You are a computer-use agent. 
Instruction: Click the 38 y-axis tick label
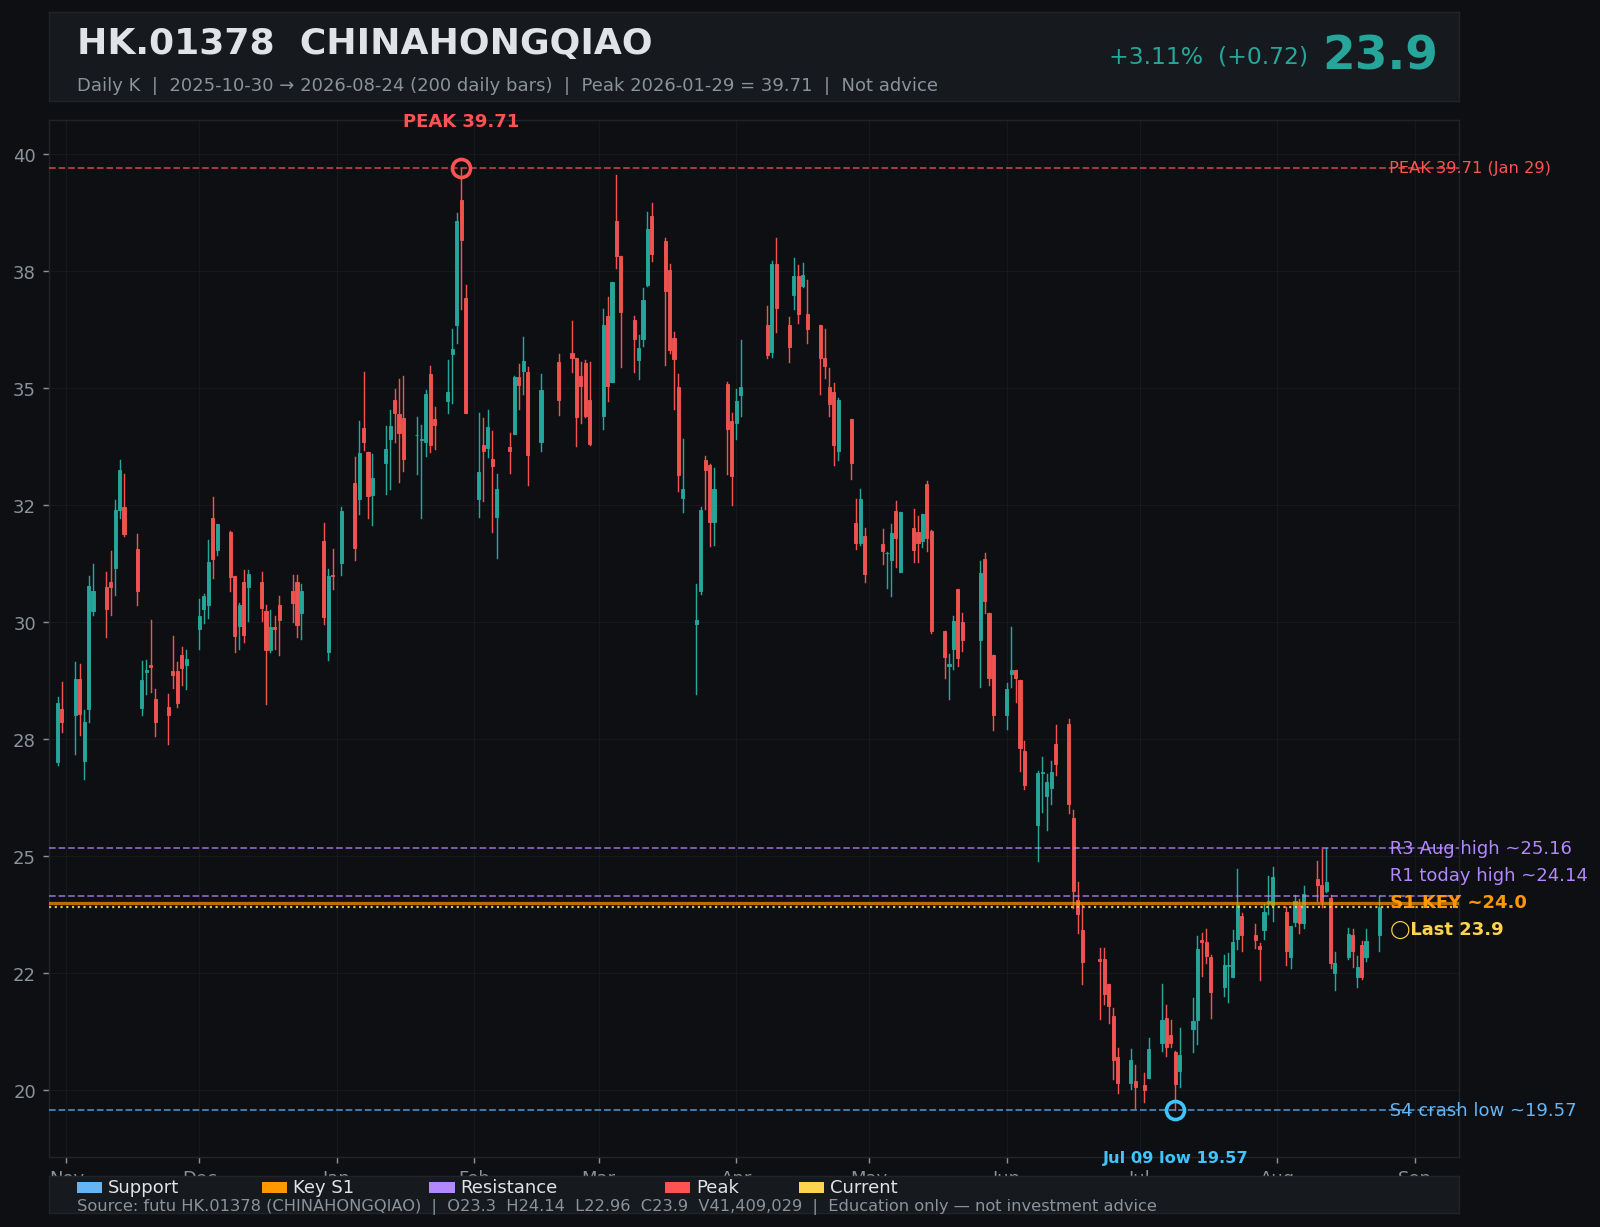(x=25, y=272)
